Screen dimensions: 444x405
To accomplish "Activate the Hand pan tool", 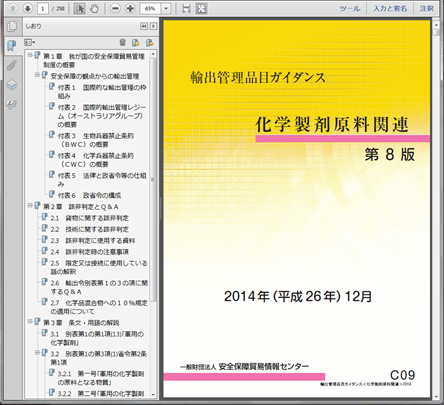I will coord(94,8).
